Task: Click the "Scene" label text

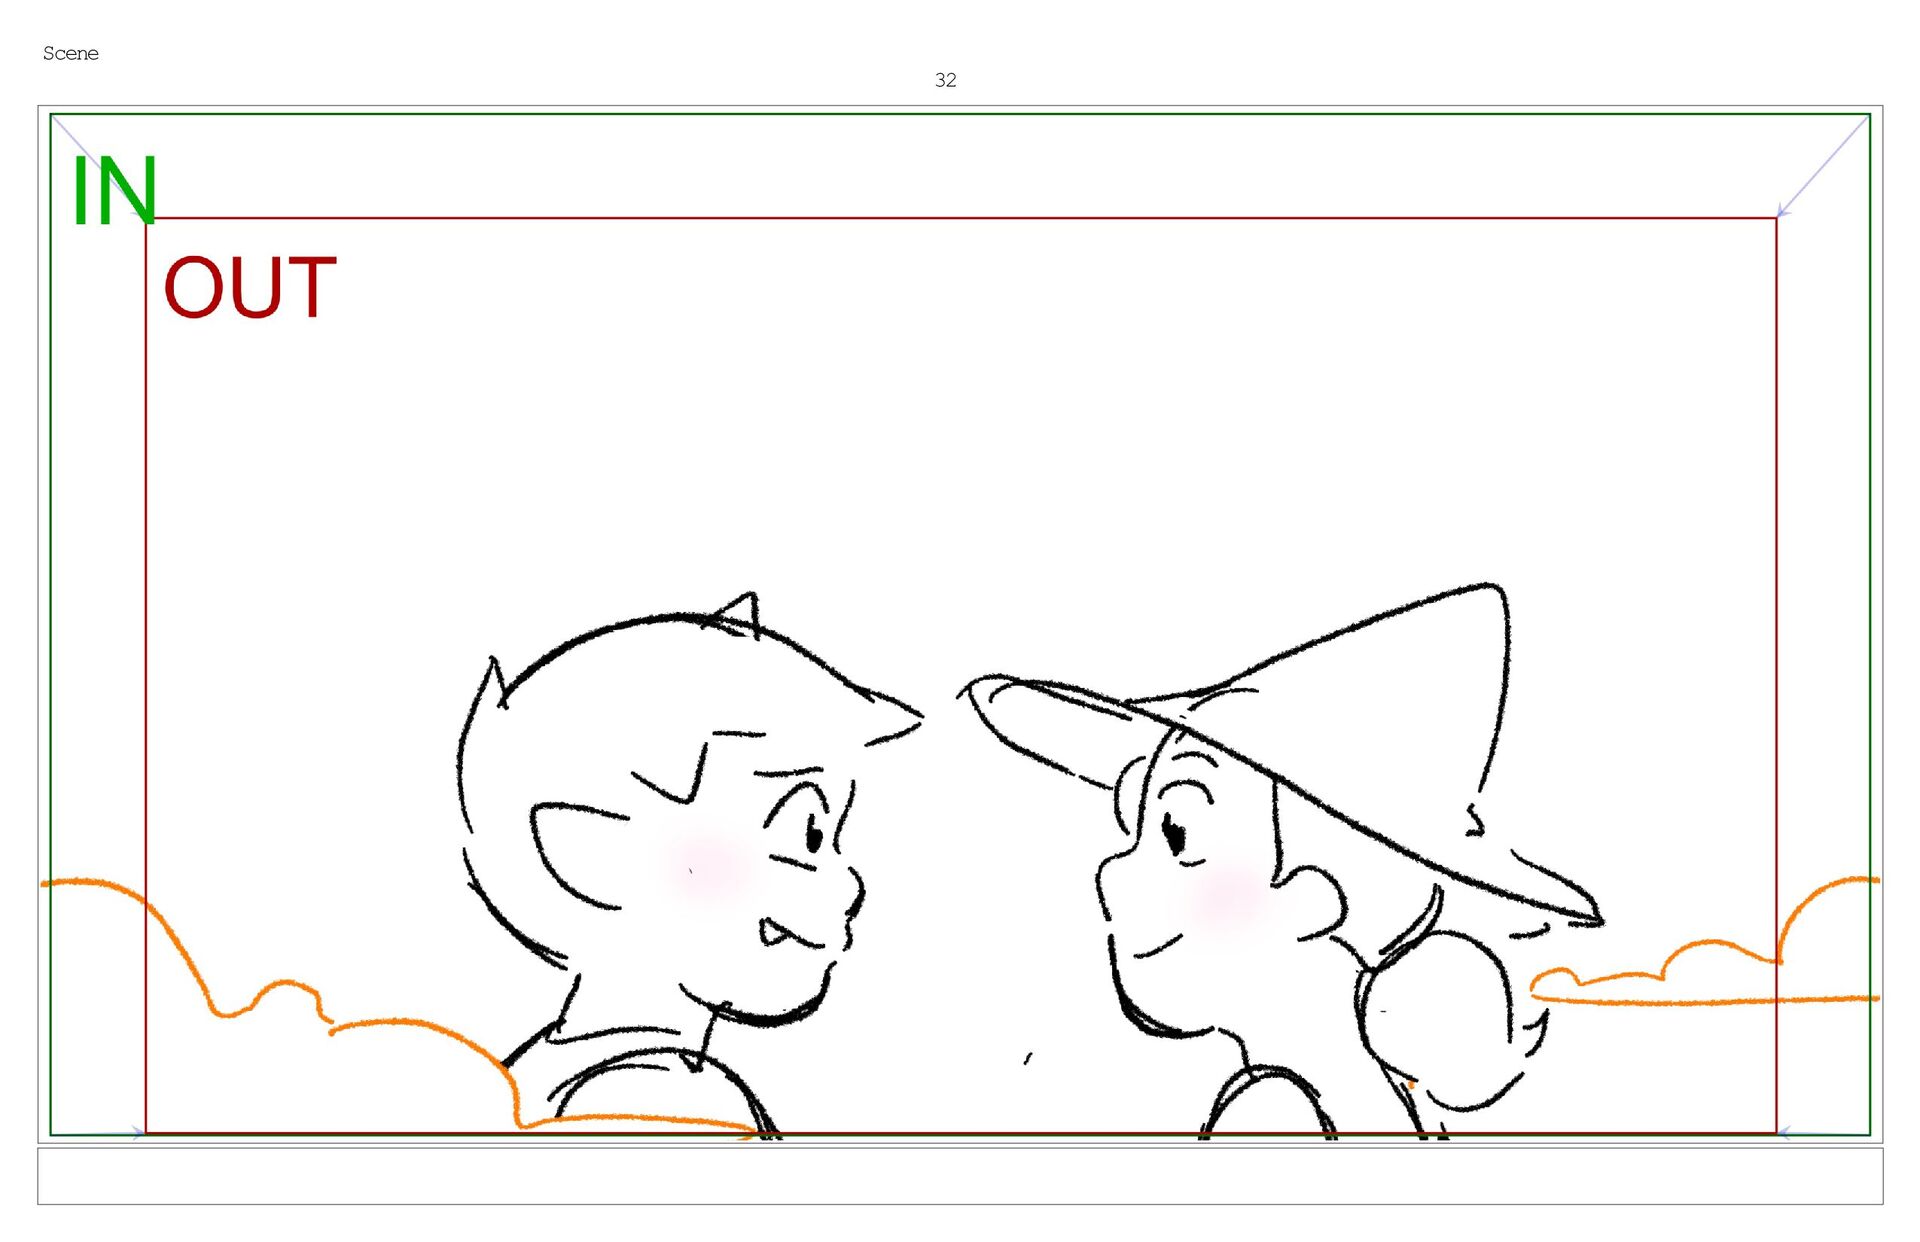Action: pos(71,53)
